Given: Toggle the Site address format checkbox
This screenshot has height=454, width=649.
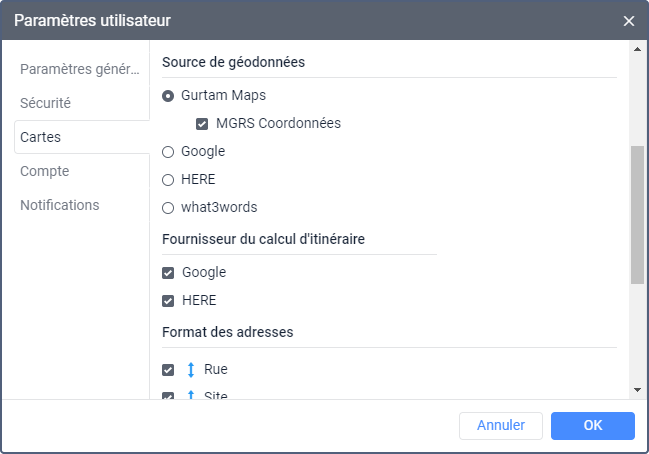Looking at the screenshot, I should (x=168, y=396).
